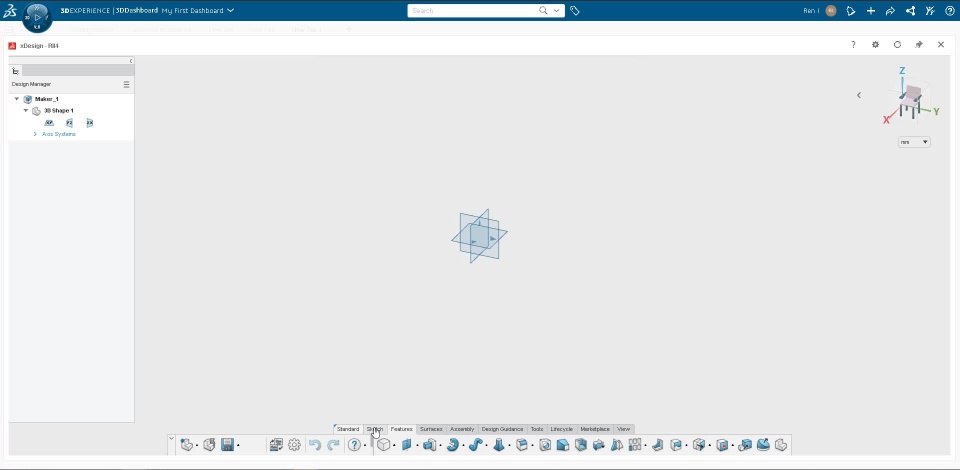960x470 pixels.
Task: Switch to the Features tab
Action: click(x=402, y=429)
